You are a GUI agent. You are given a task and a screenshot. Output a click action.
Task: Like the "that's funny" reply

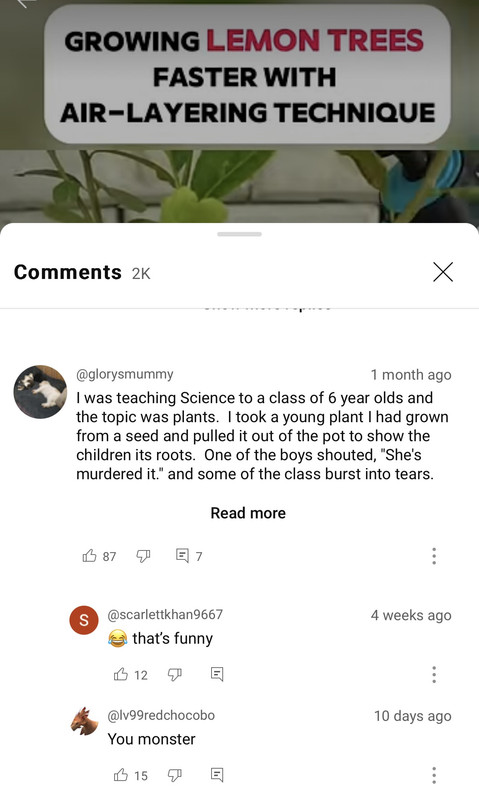coord(121,674)
